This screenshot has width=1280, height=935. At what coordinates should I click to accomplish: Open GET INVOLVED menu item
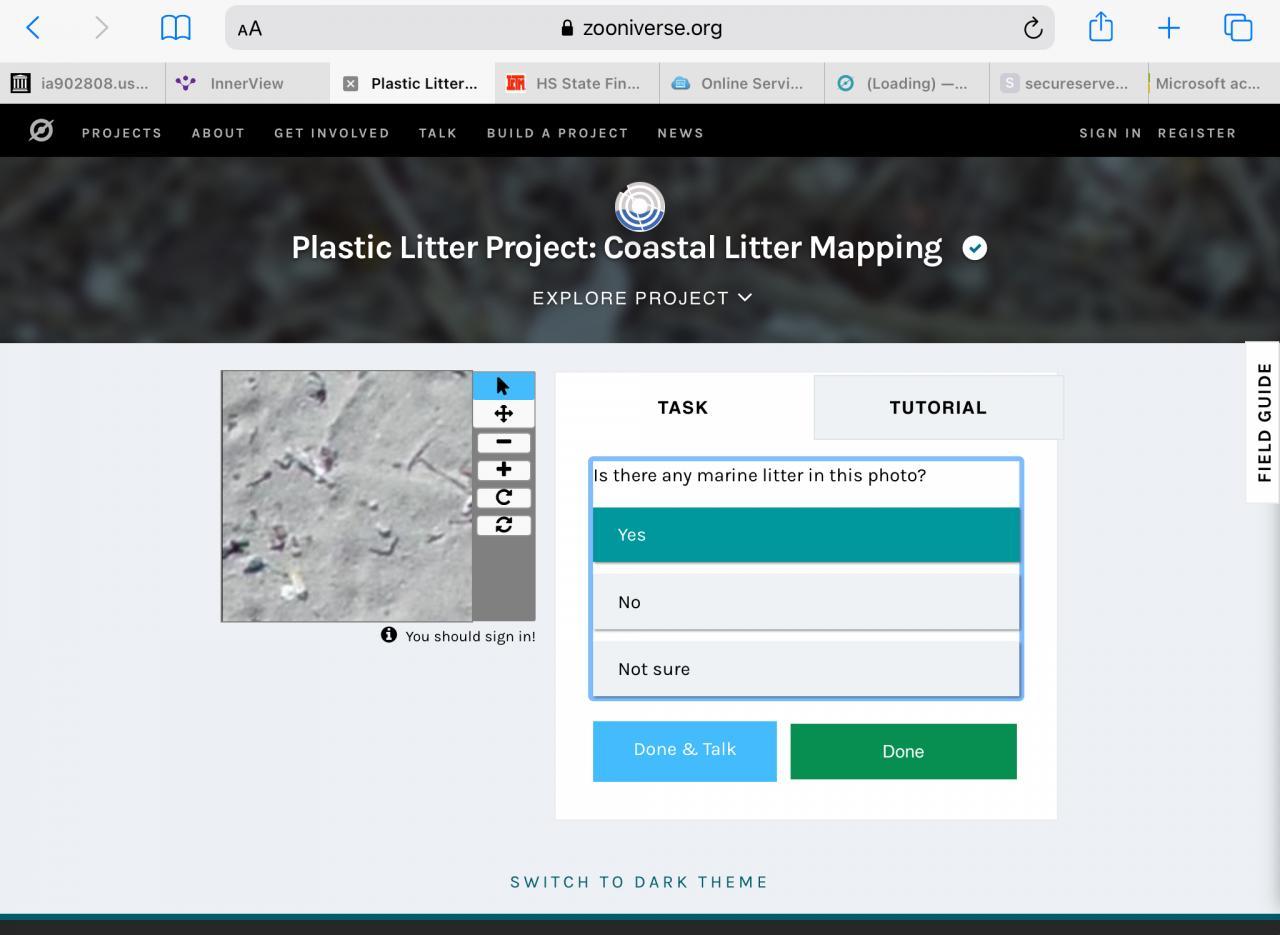click(x=332, y=133)
